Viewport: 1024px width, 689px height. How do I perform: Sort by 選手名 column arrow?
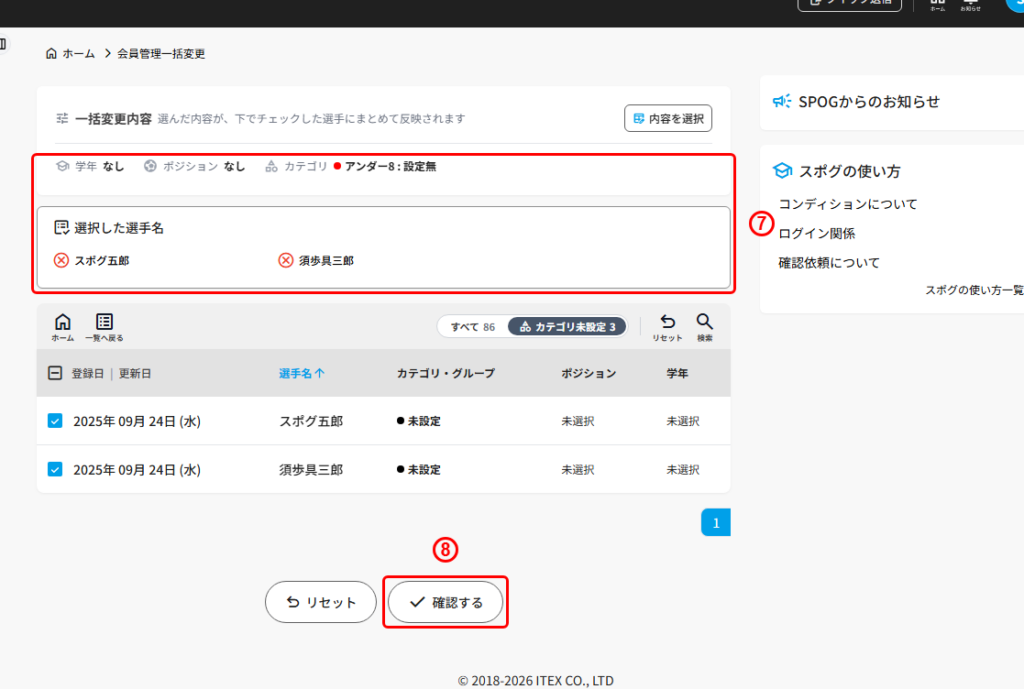pos(319,374)
